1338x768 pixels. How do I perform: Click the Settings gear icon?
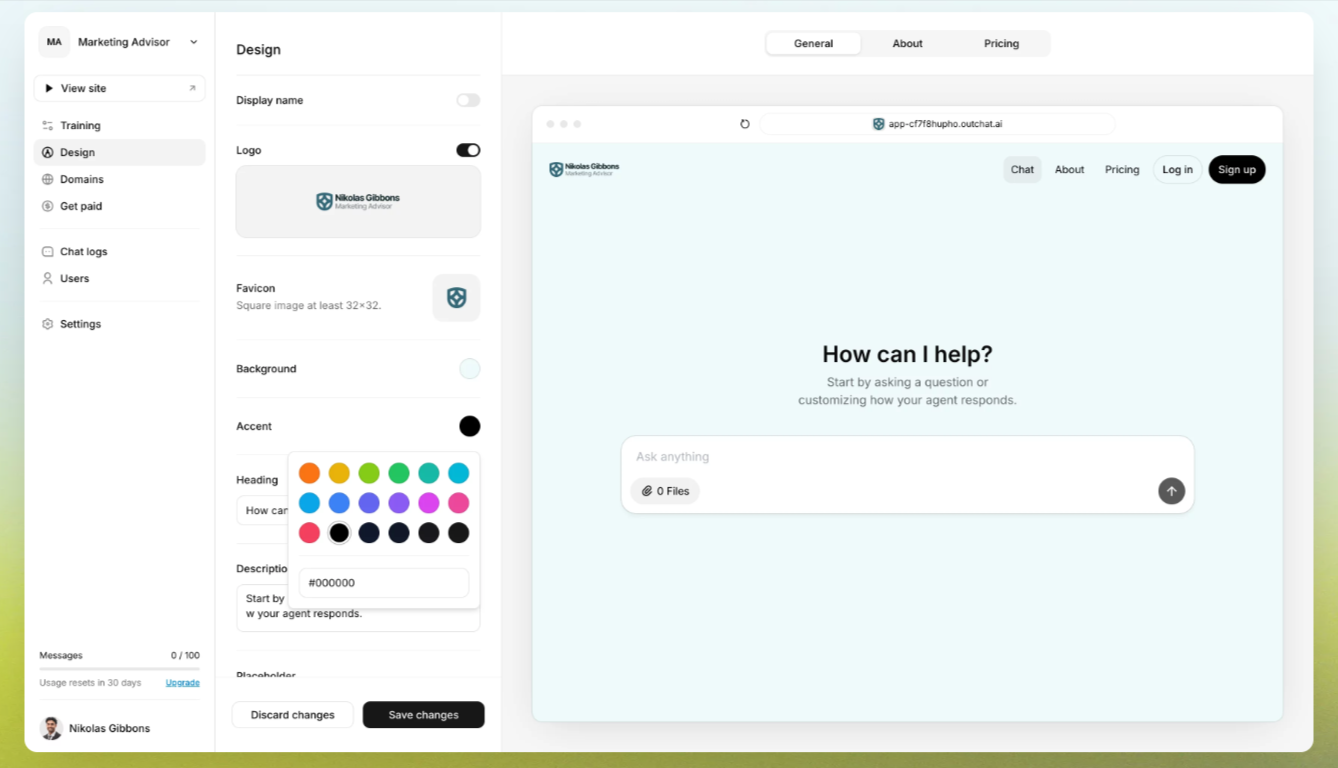point(47,324)
